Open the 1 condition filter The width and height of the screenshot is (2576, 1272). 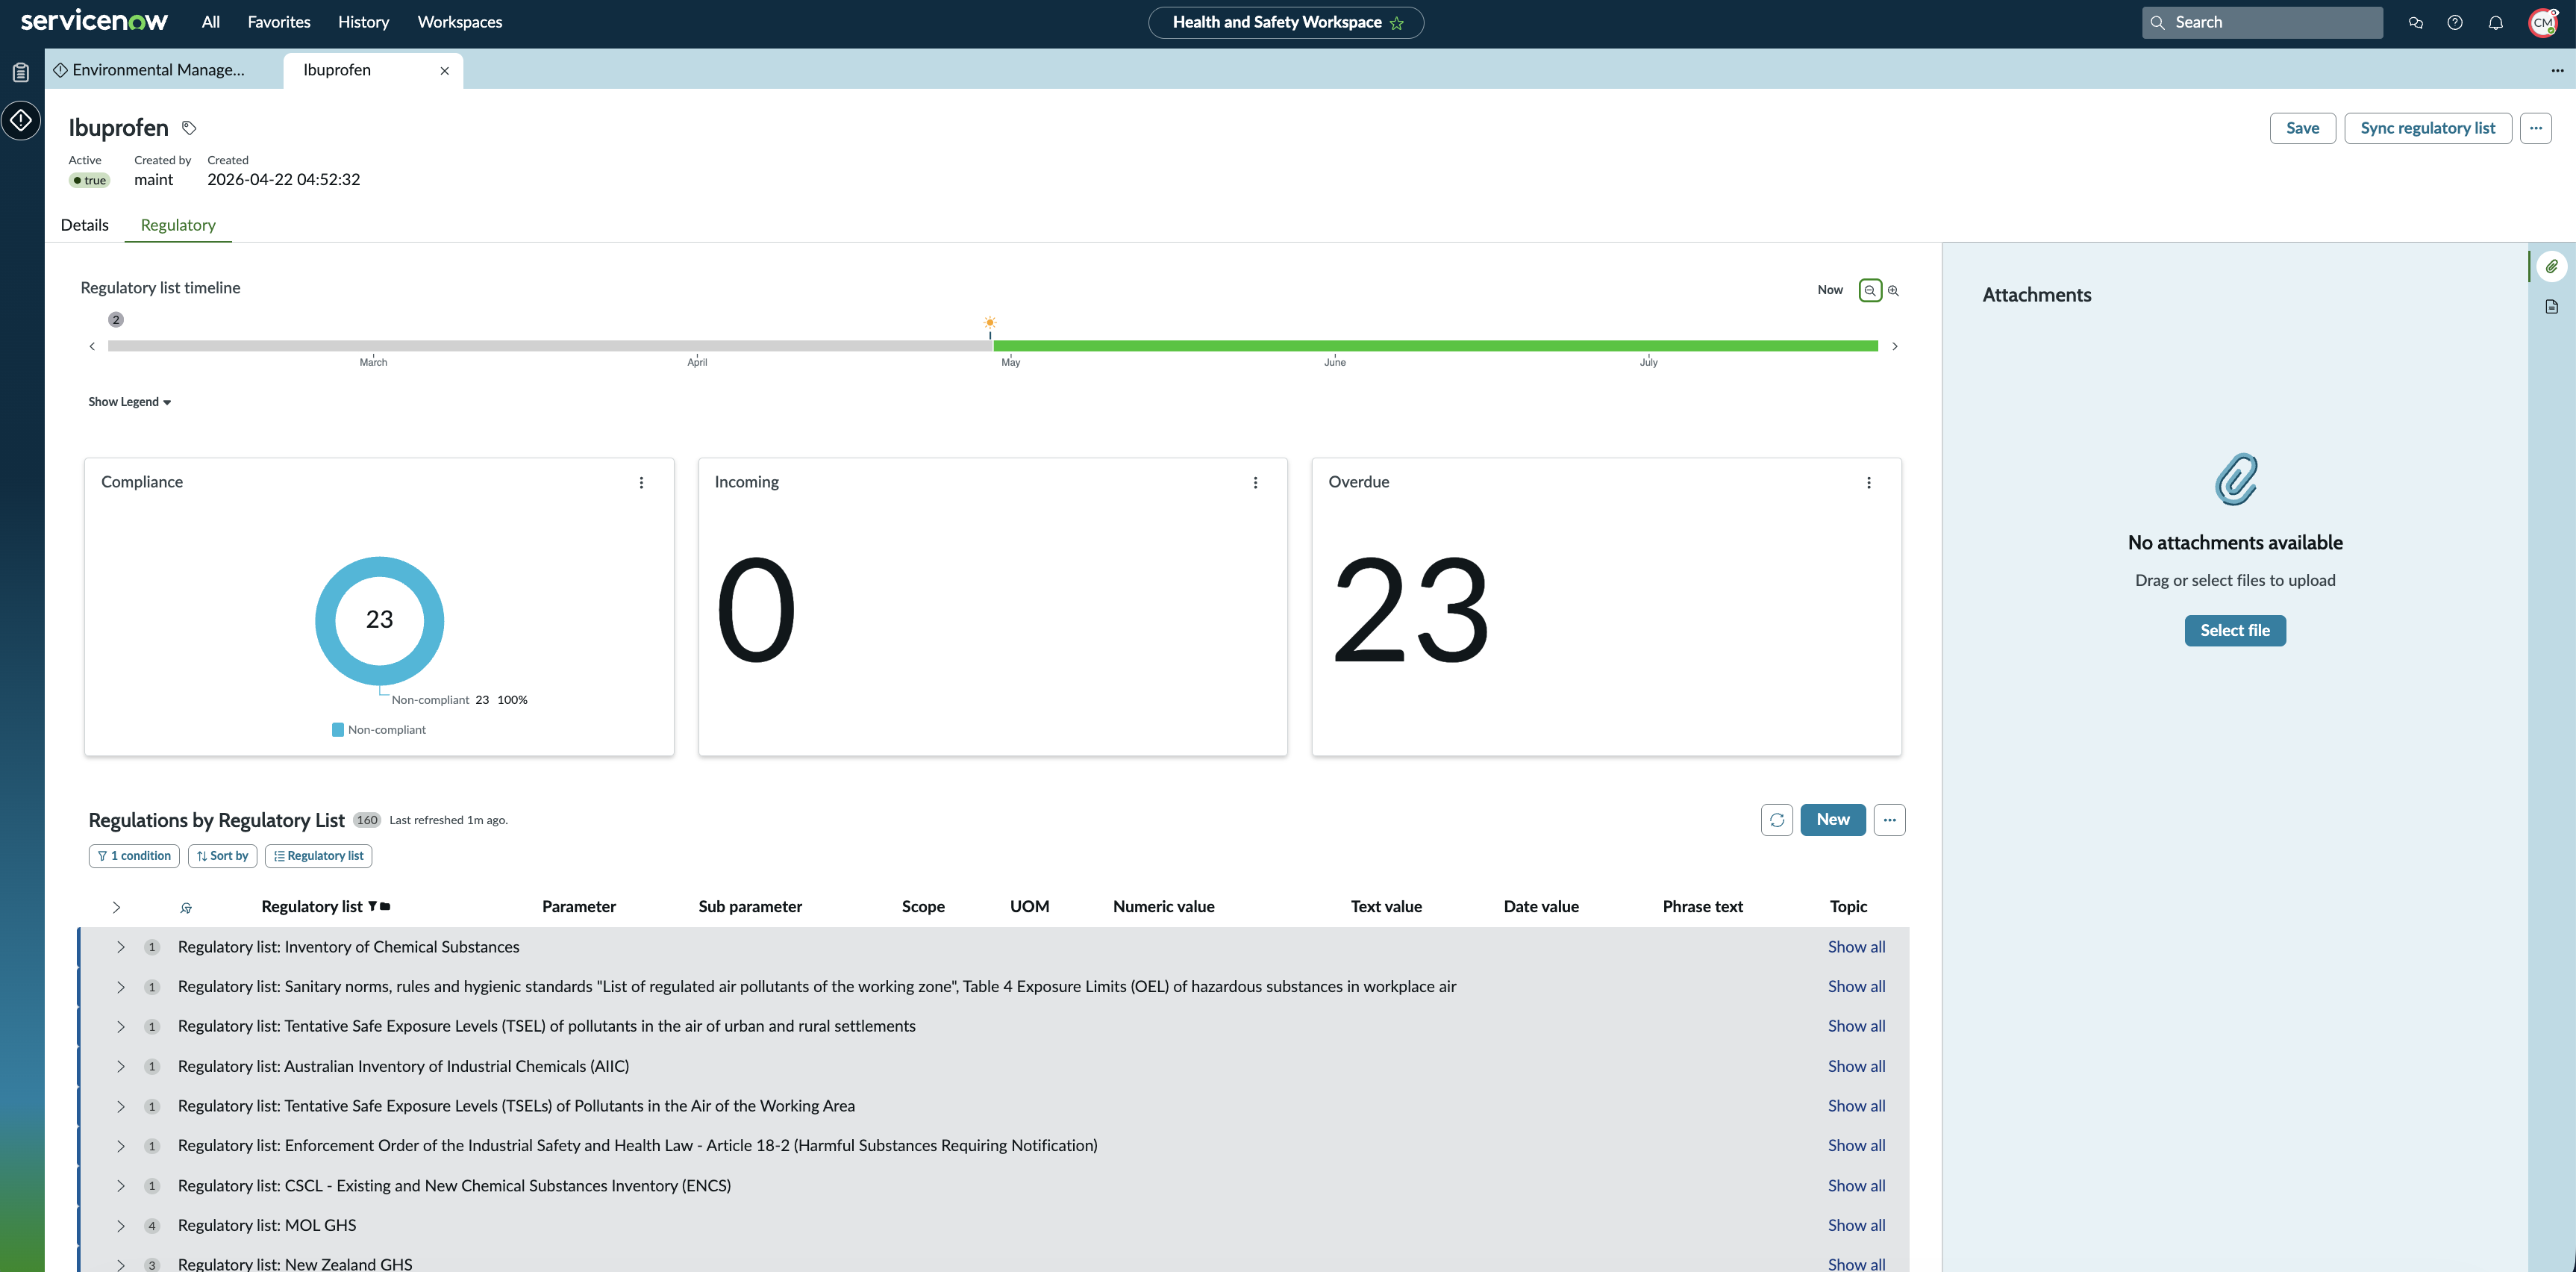click(x=135, y=856)
